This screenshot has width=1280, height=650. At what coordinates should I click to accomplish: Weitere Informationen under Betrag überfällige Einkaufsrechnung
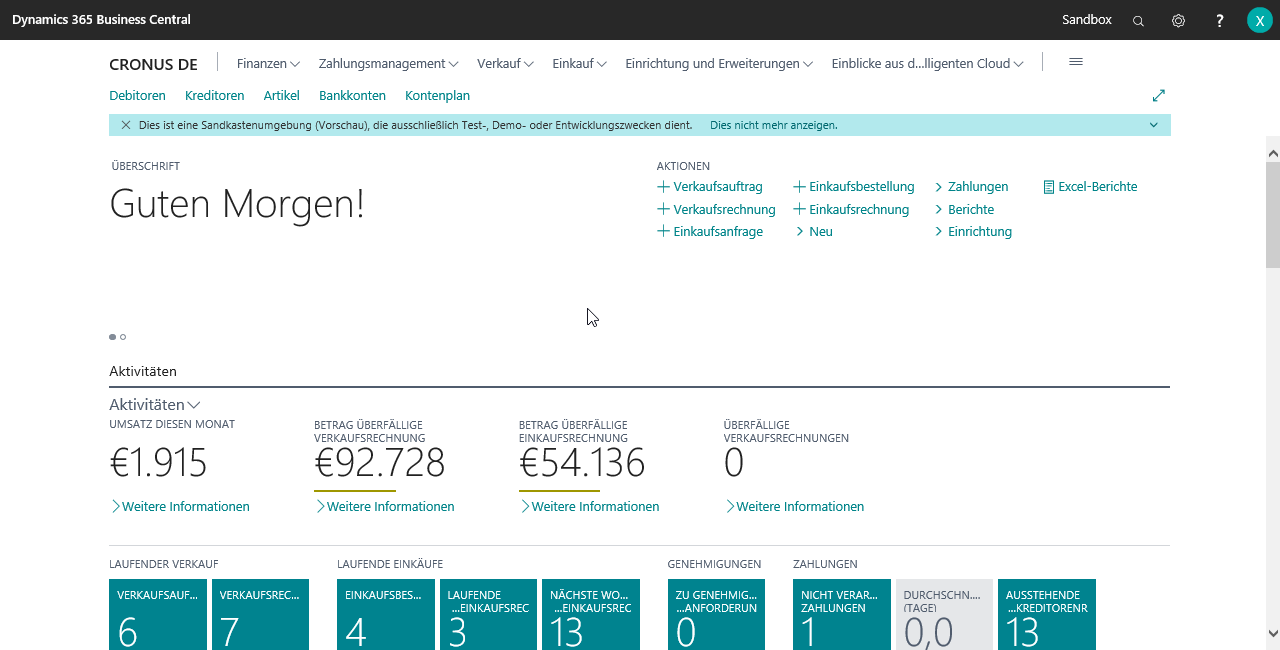(x=590, y=507)
